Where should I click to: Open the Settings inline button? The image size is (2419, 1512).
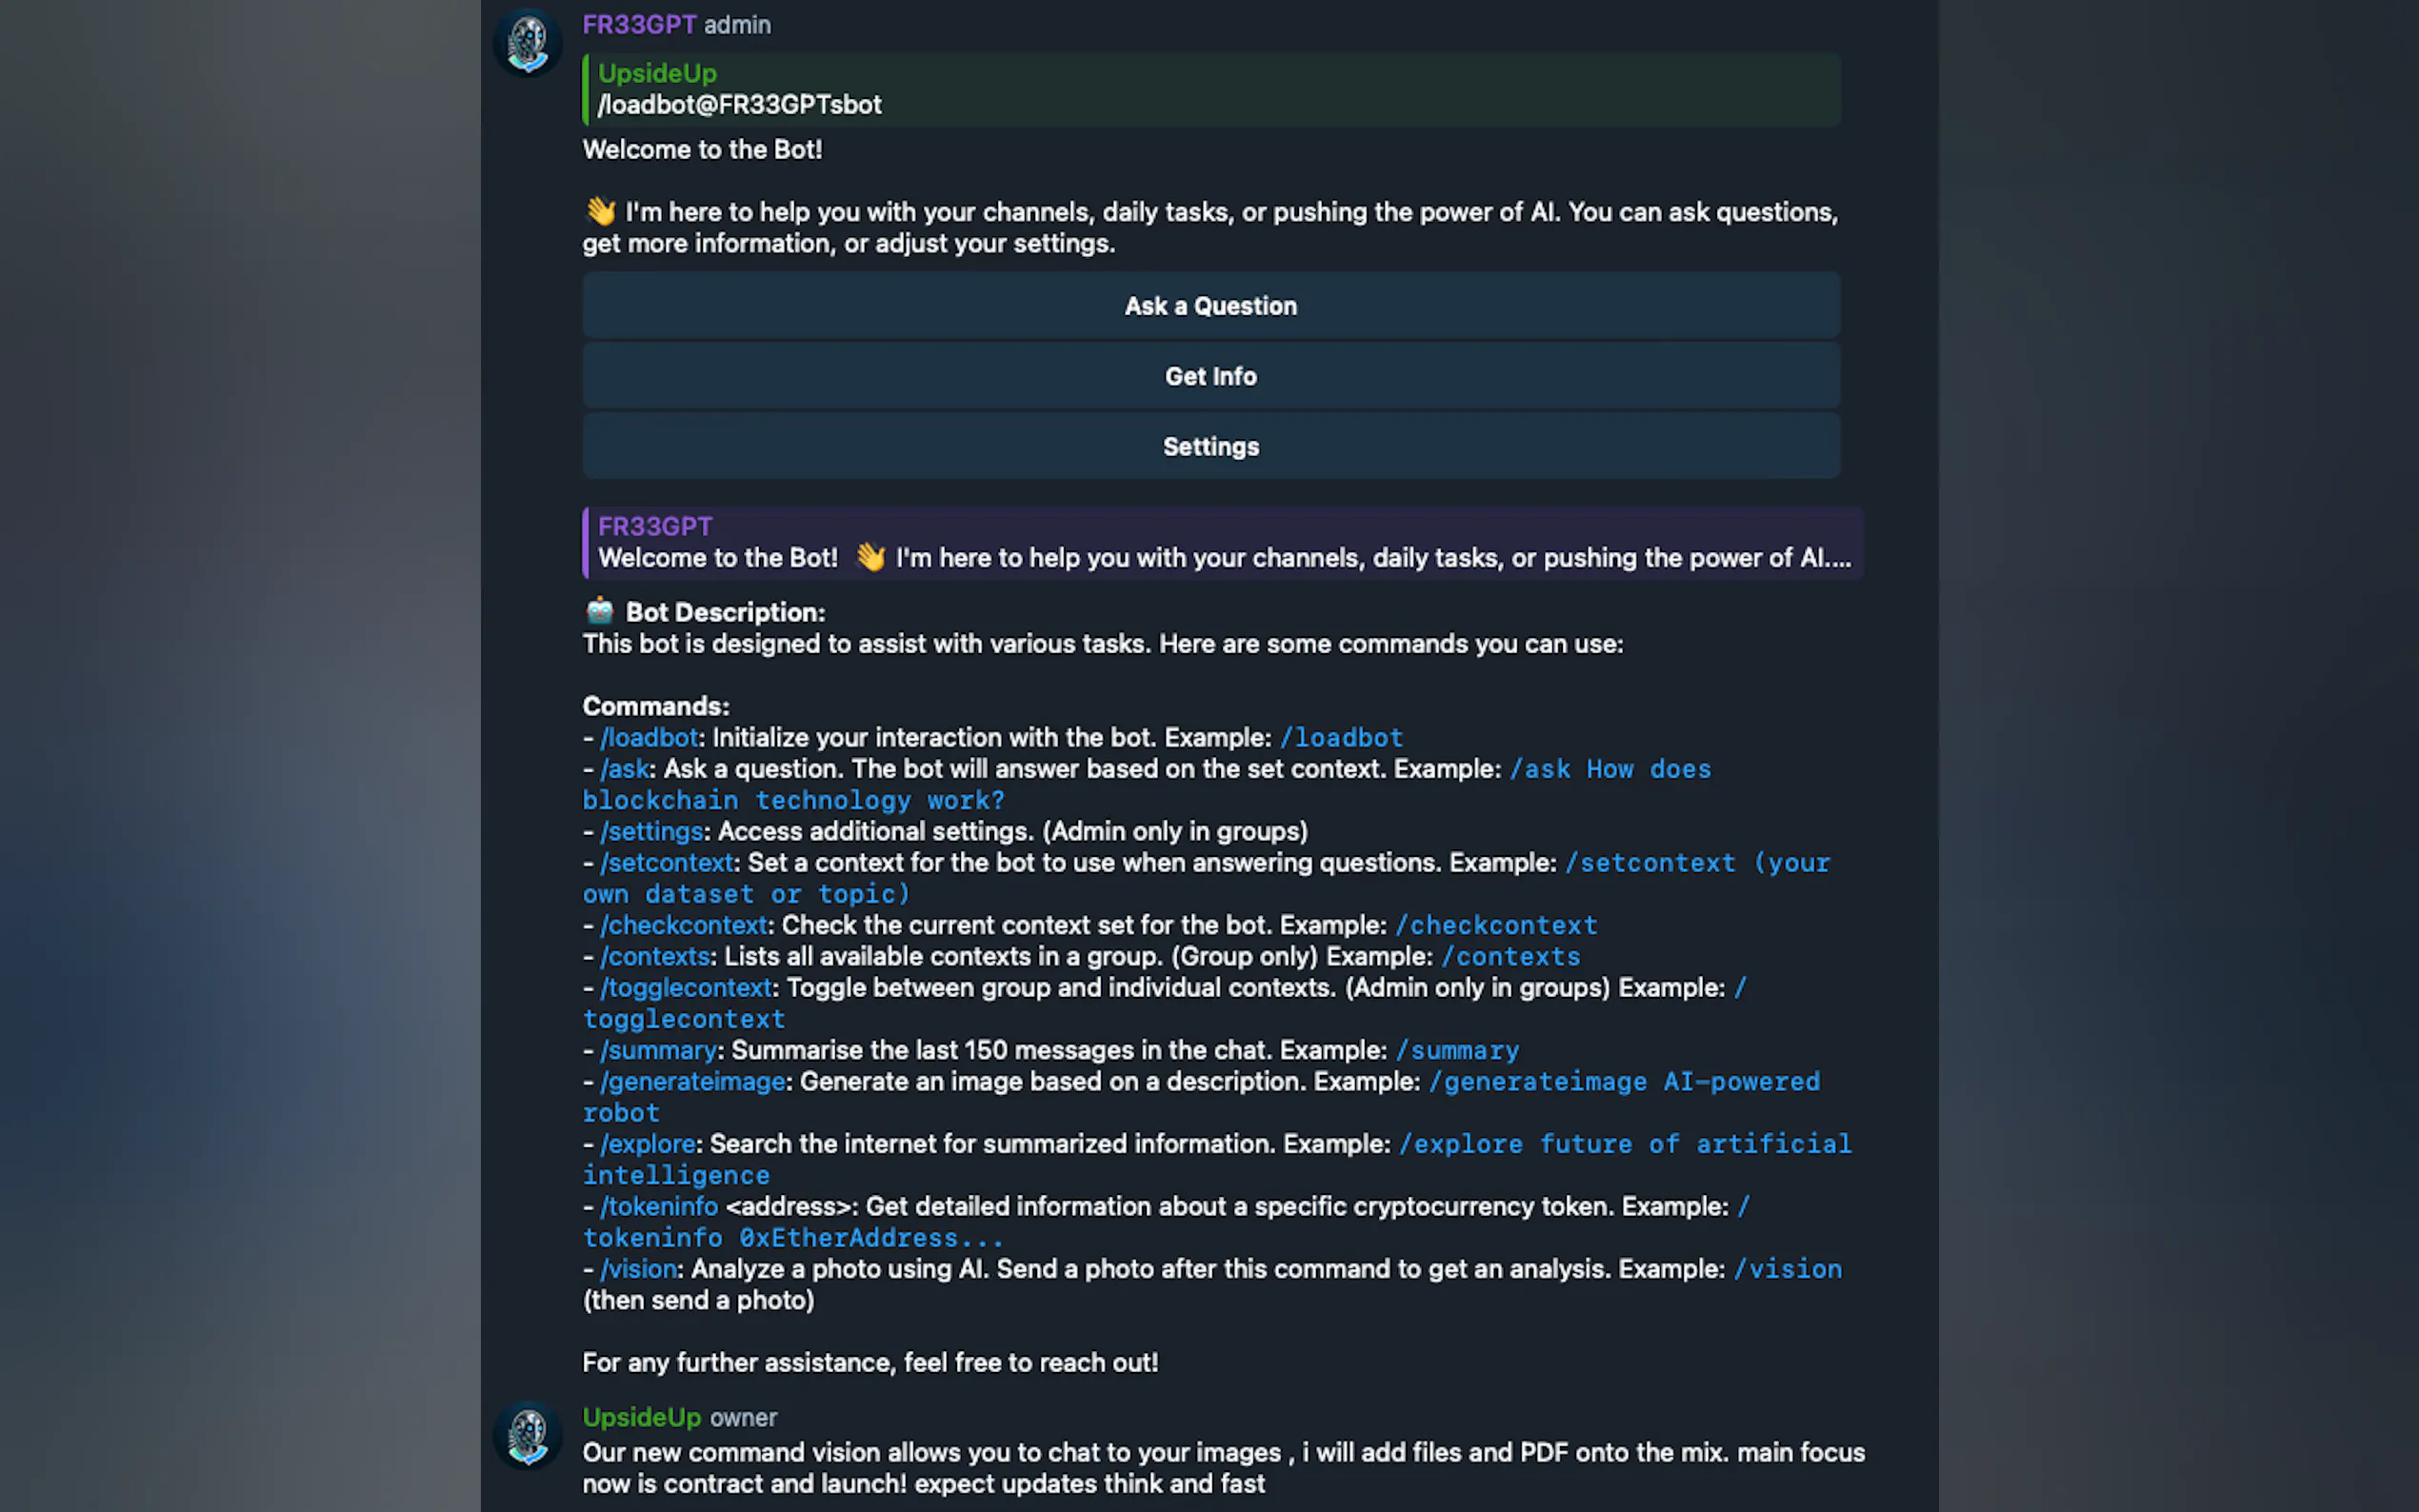tap(1210, 446)
